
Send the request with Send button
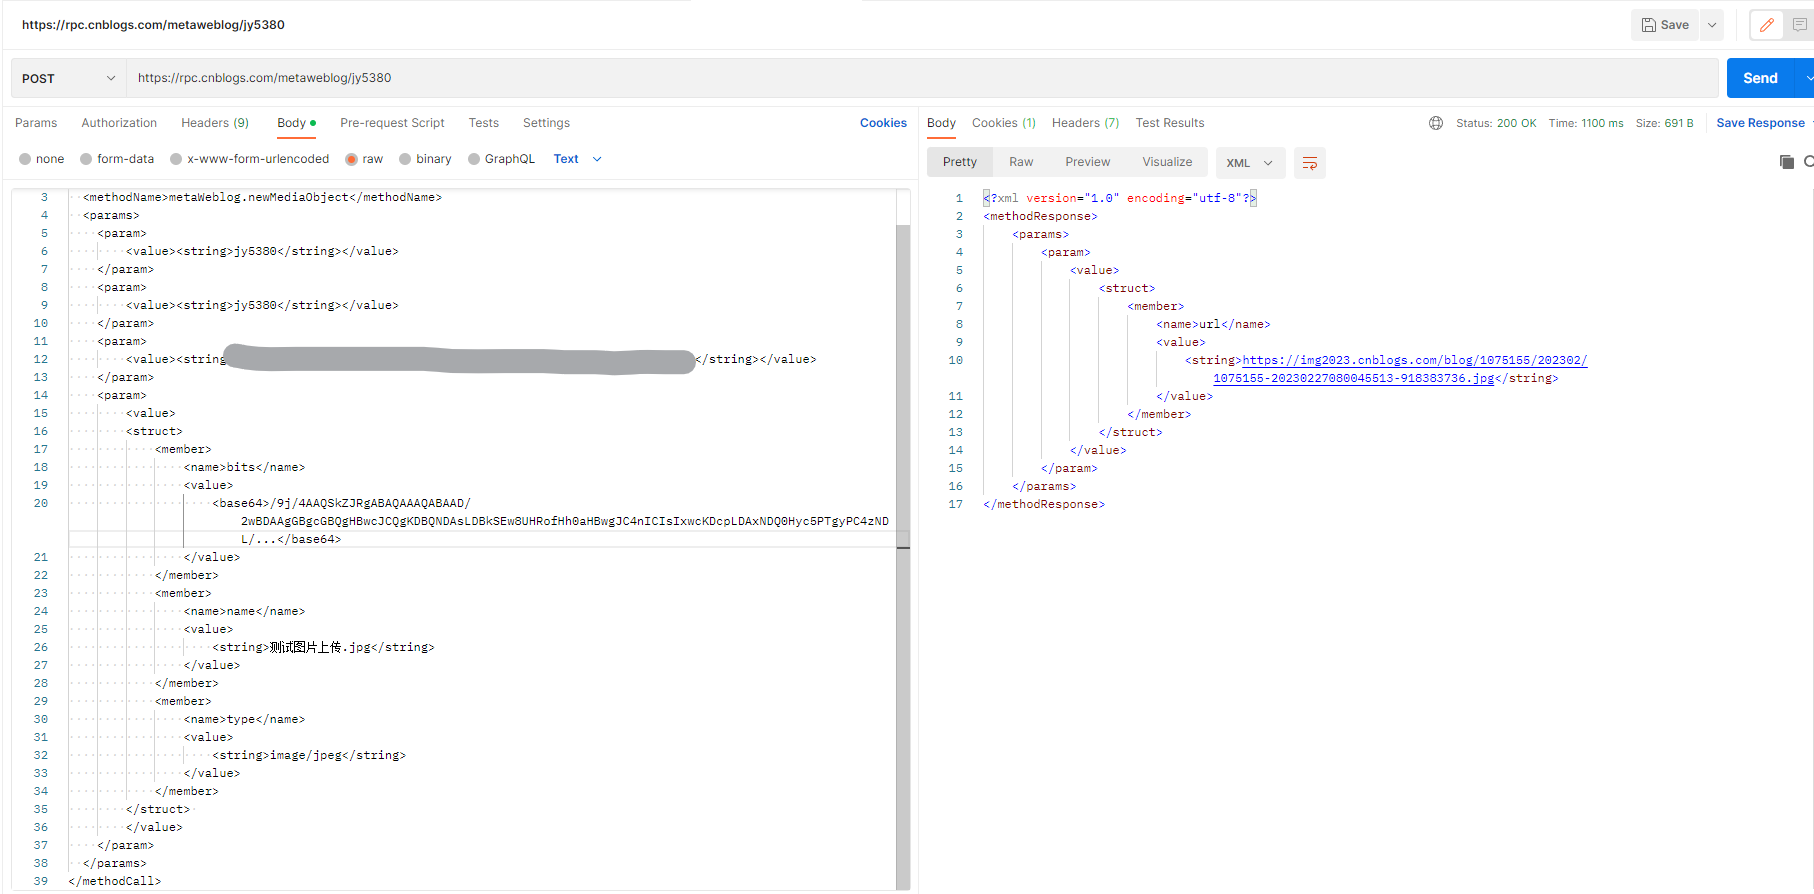click(x=1760, y=78)
